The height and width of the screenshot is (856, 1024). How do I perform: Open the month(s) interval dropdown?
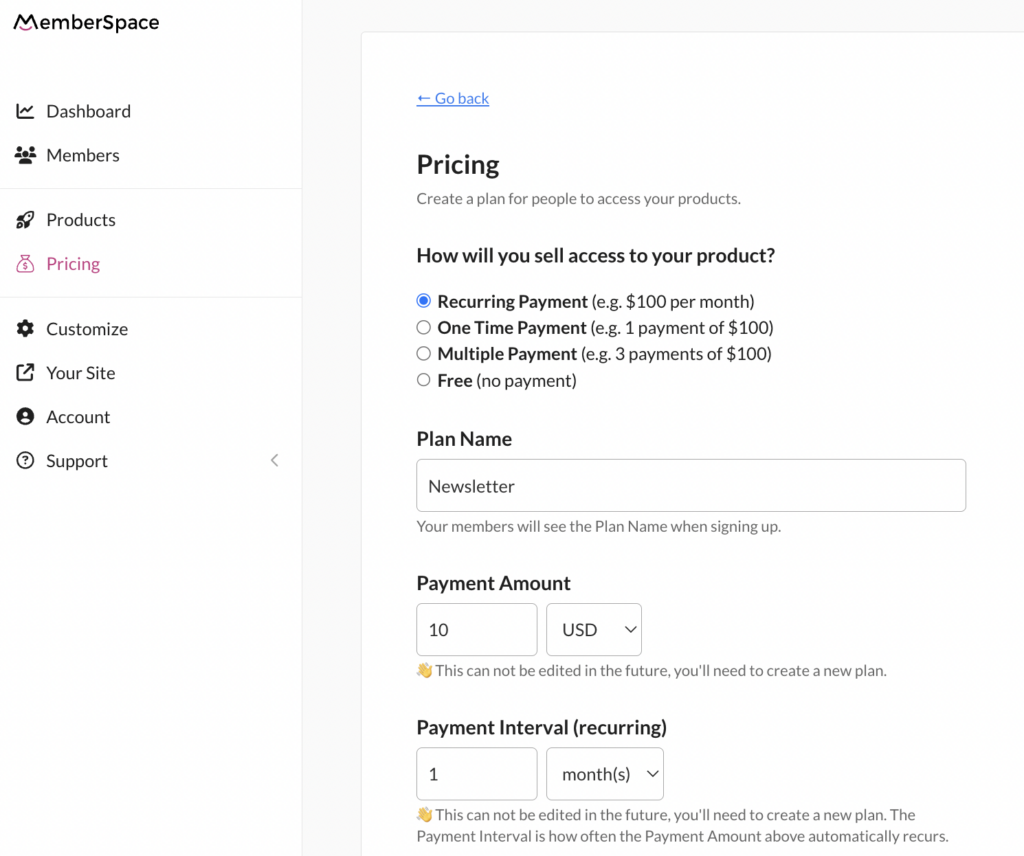point(604,773)
